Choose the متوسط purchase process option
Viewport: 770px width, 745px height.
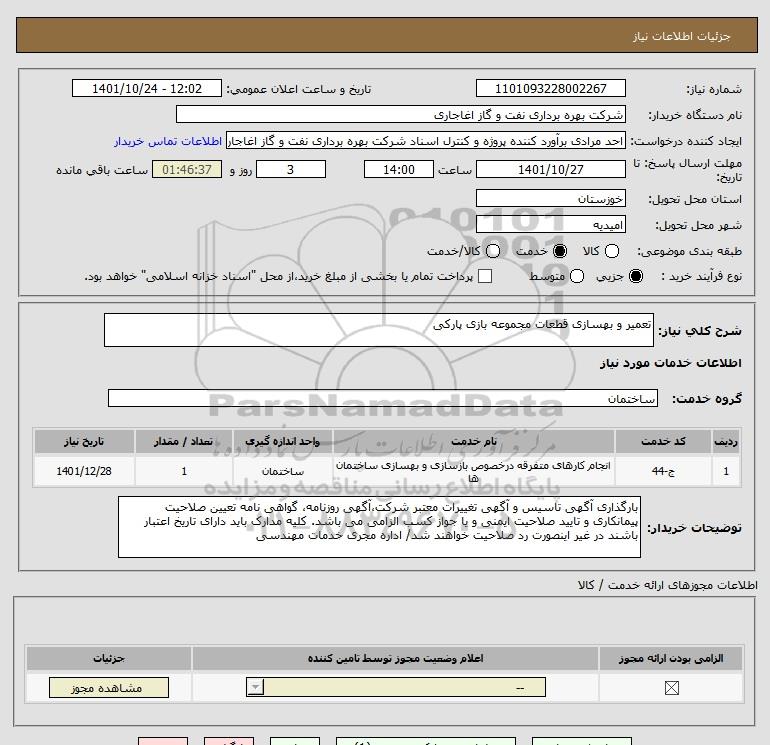click(577, 276)
